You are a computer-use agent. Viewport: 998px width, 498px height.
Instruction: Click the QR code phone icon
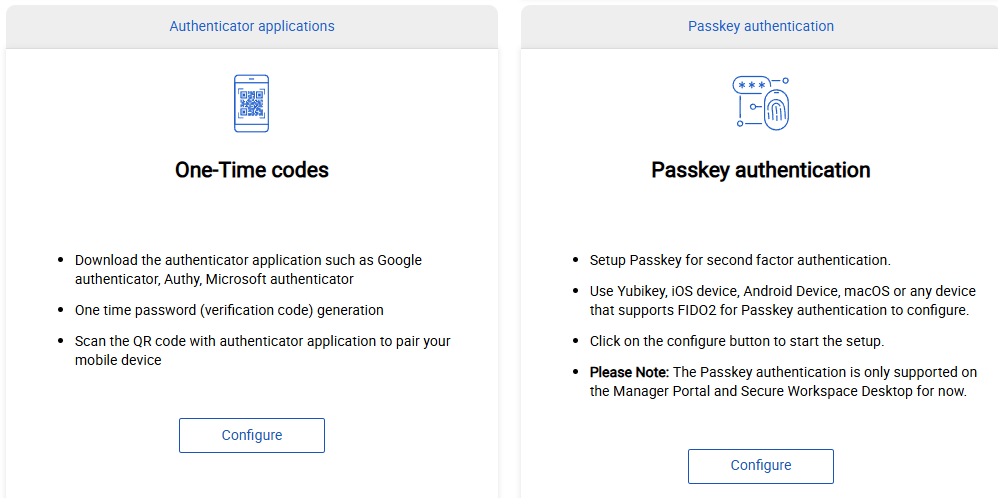(x=251, y=103)
